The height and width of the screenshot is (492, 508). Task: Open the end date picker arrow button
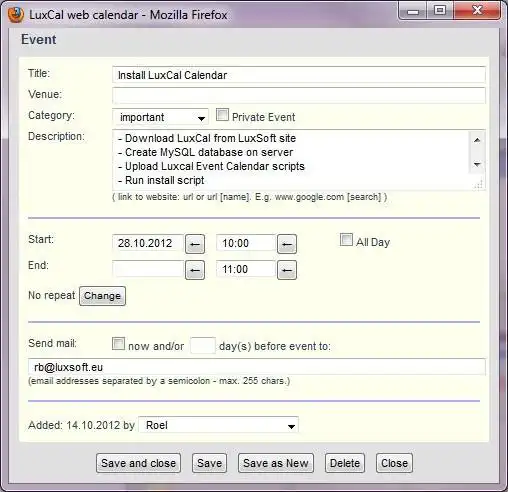point(195,270)
